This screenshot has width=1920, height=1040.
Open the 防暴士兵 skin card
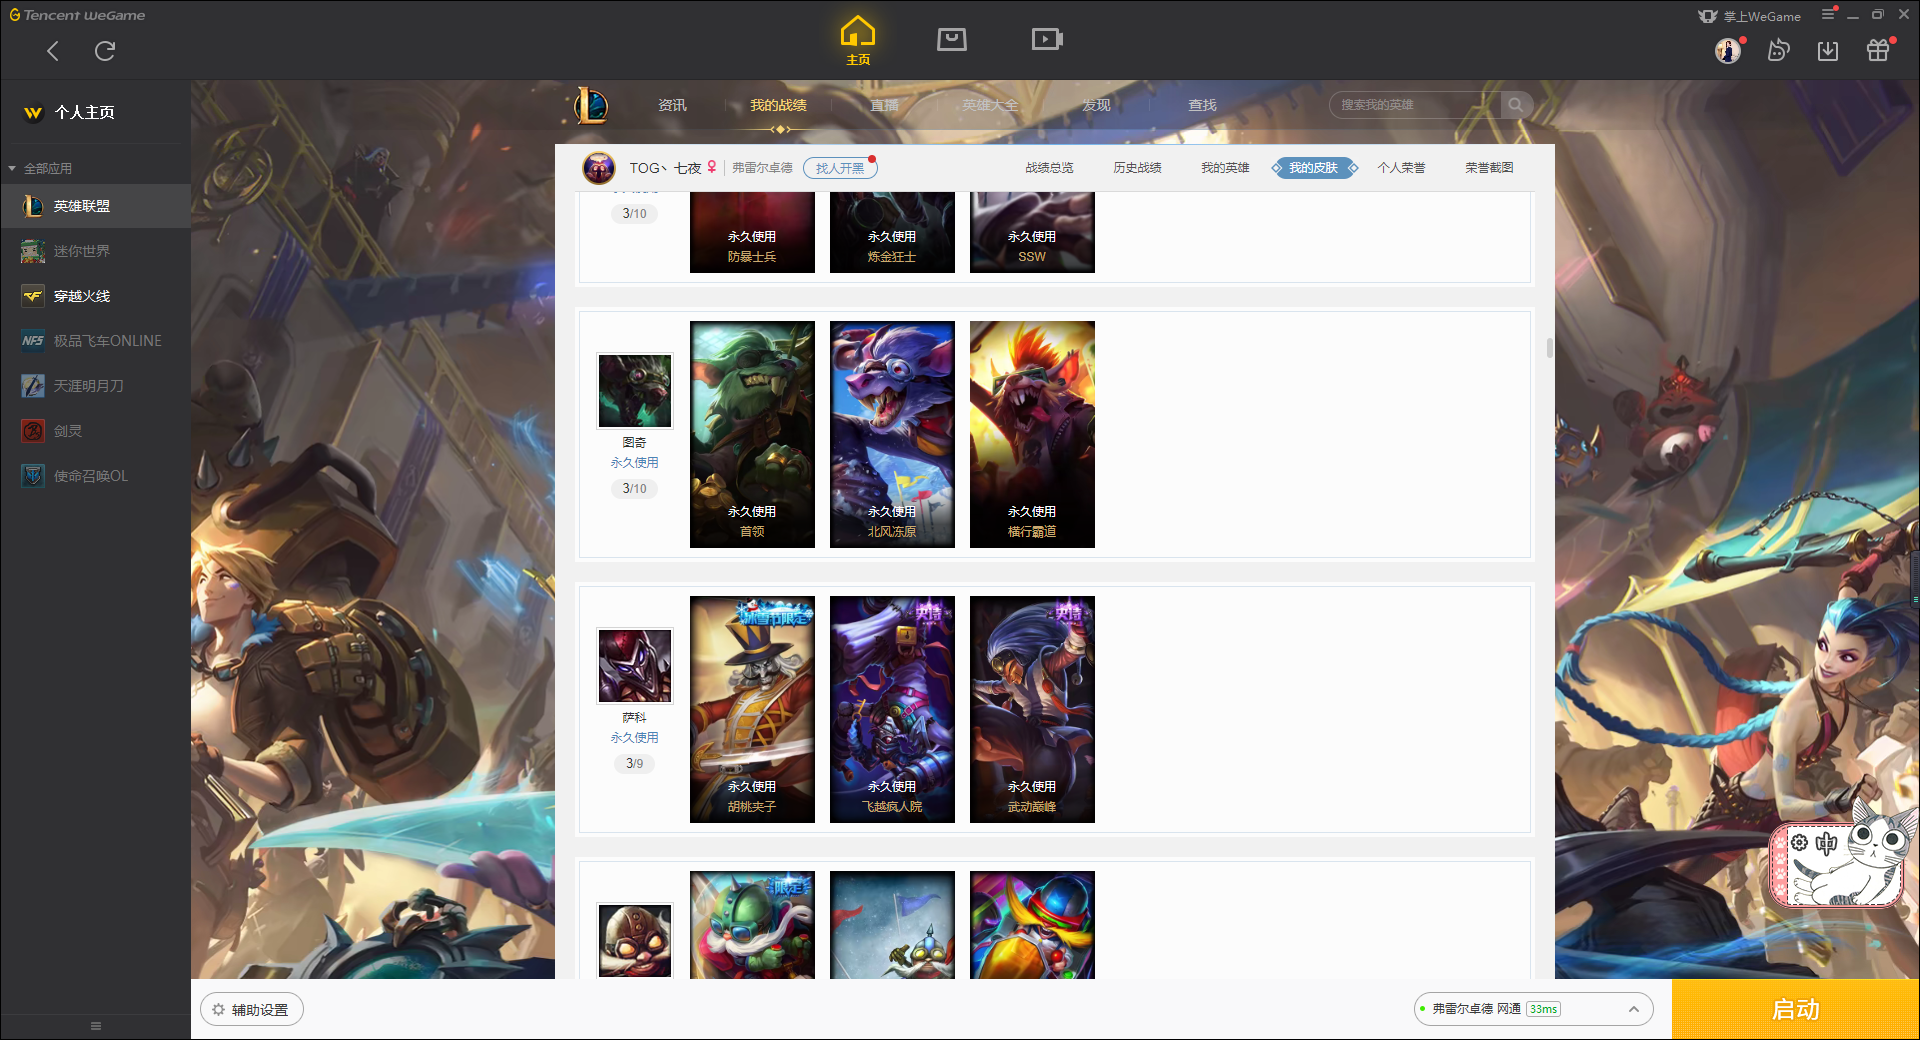pyautogui.click(x=752, y=232)
